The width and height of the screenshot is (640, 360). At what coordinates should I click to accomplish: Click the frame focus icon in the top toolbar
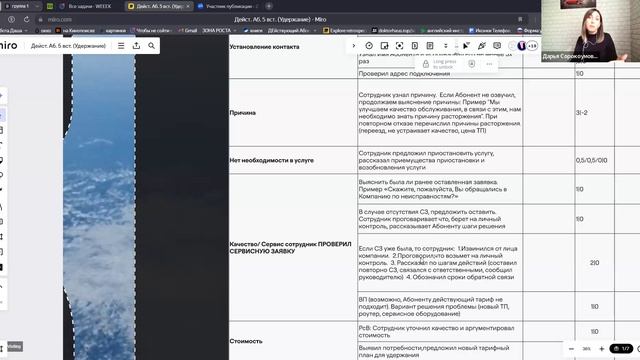point(399,46)
